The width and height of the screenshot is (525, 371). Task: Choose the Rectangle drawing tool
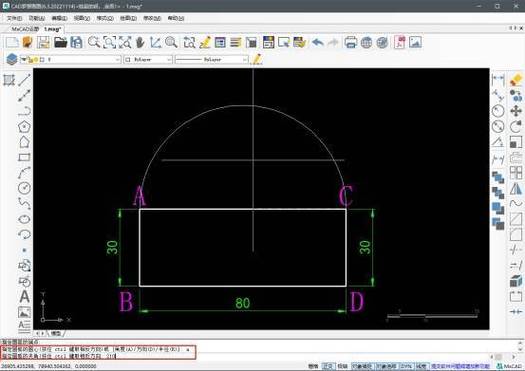24,157
